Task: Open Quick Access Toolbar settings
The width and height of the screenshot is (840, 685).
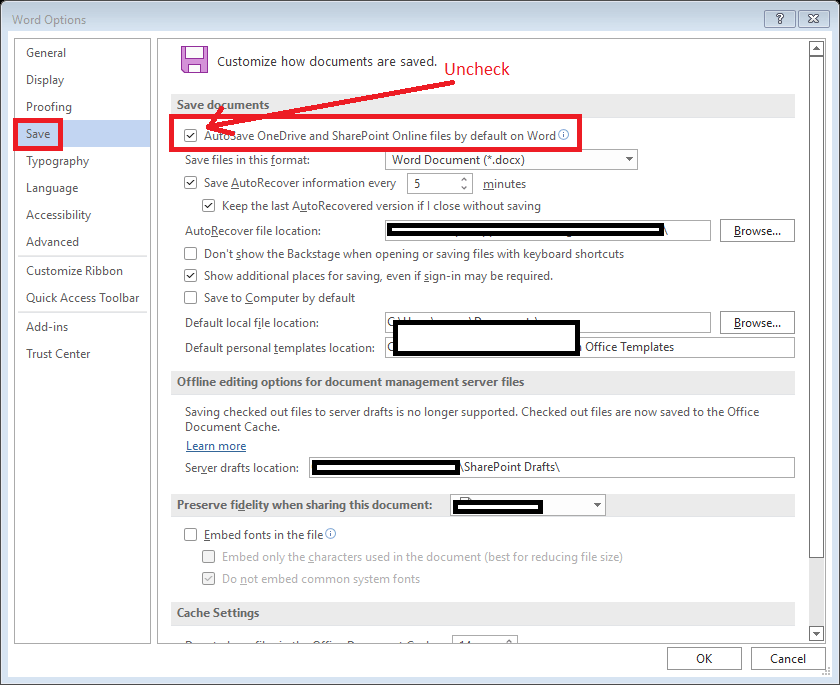Action: tap(82, 298)
